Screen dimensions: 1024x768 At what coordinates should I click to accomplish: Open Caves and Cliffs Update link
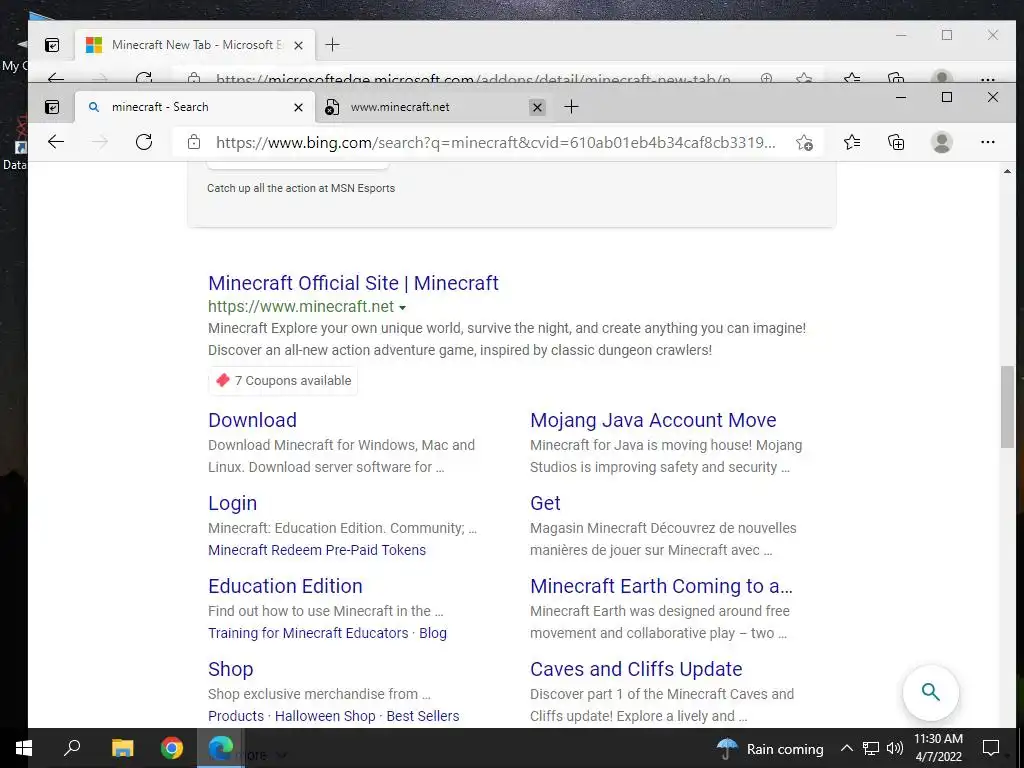pyautogui.click(x=636, y=669)
